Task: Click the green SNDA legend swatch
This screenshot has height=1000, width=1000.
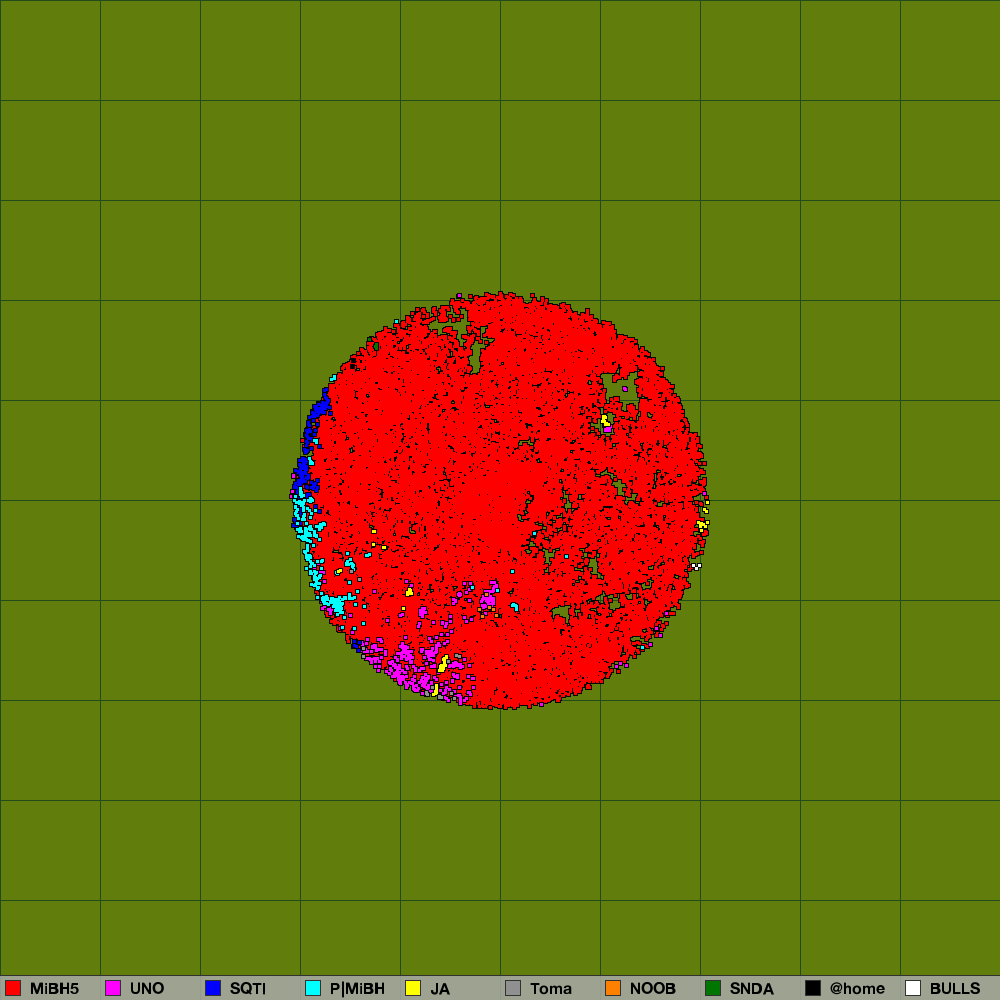Action: coord(713,988)
